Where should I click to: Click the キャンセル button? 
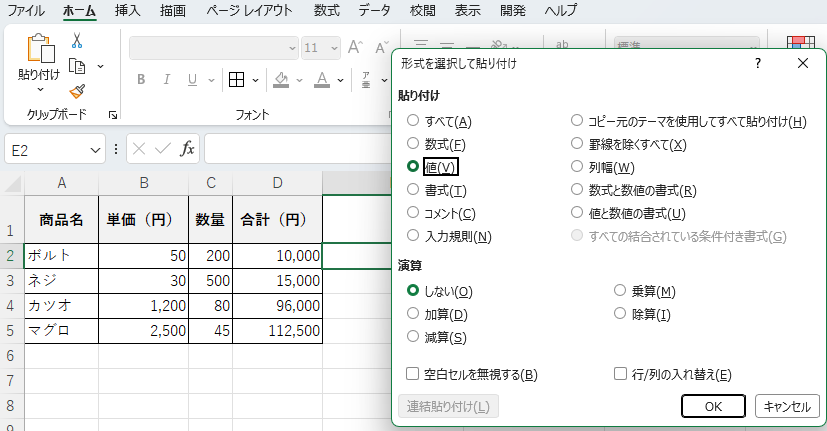[x=787, y=406]
